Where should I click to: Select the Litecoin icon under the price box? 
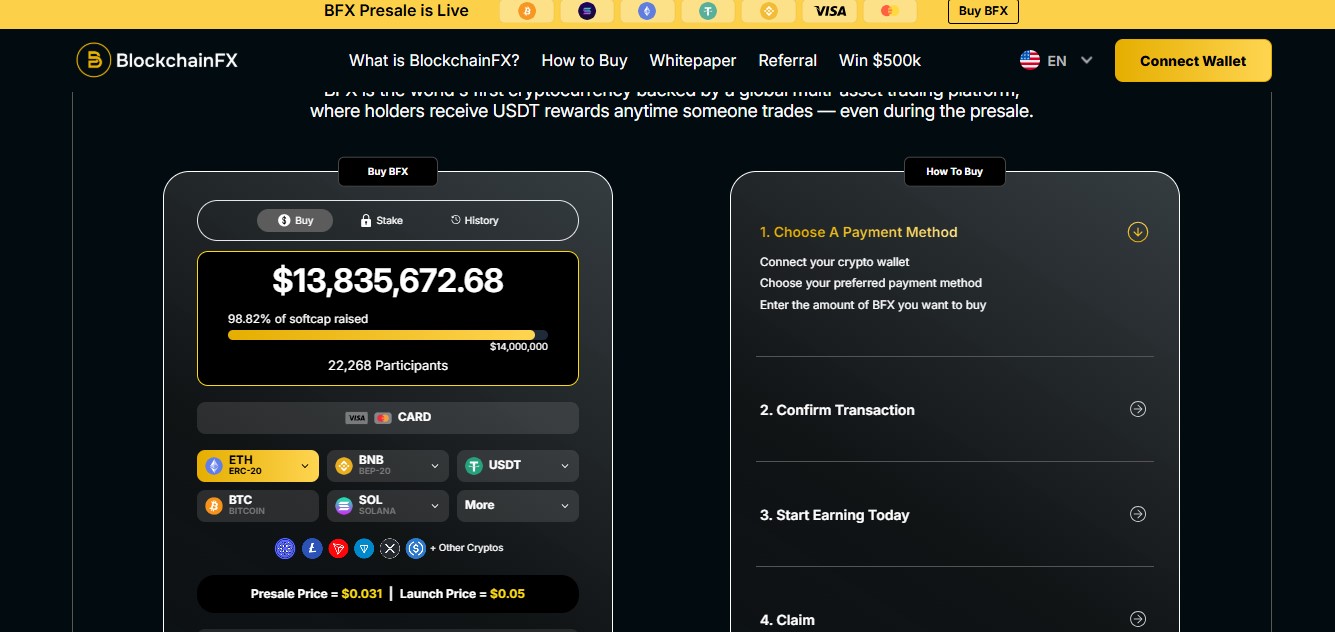[312, 548]
